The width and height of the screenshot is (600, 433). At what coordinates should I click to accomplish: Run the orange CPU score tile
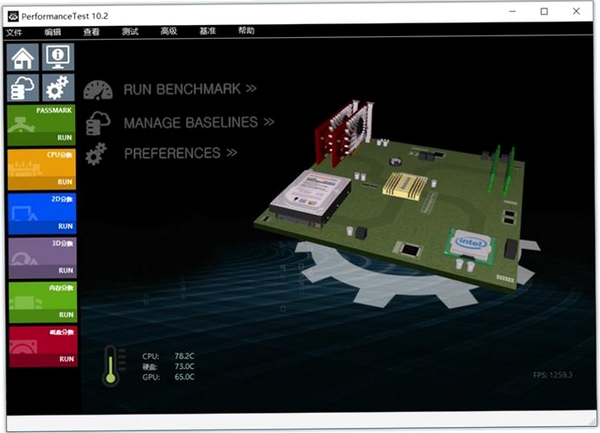(41, 169)
